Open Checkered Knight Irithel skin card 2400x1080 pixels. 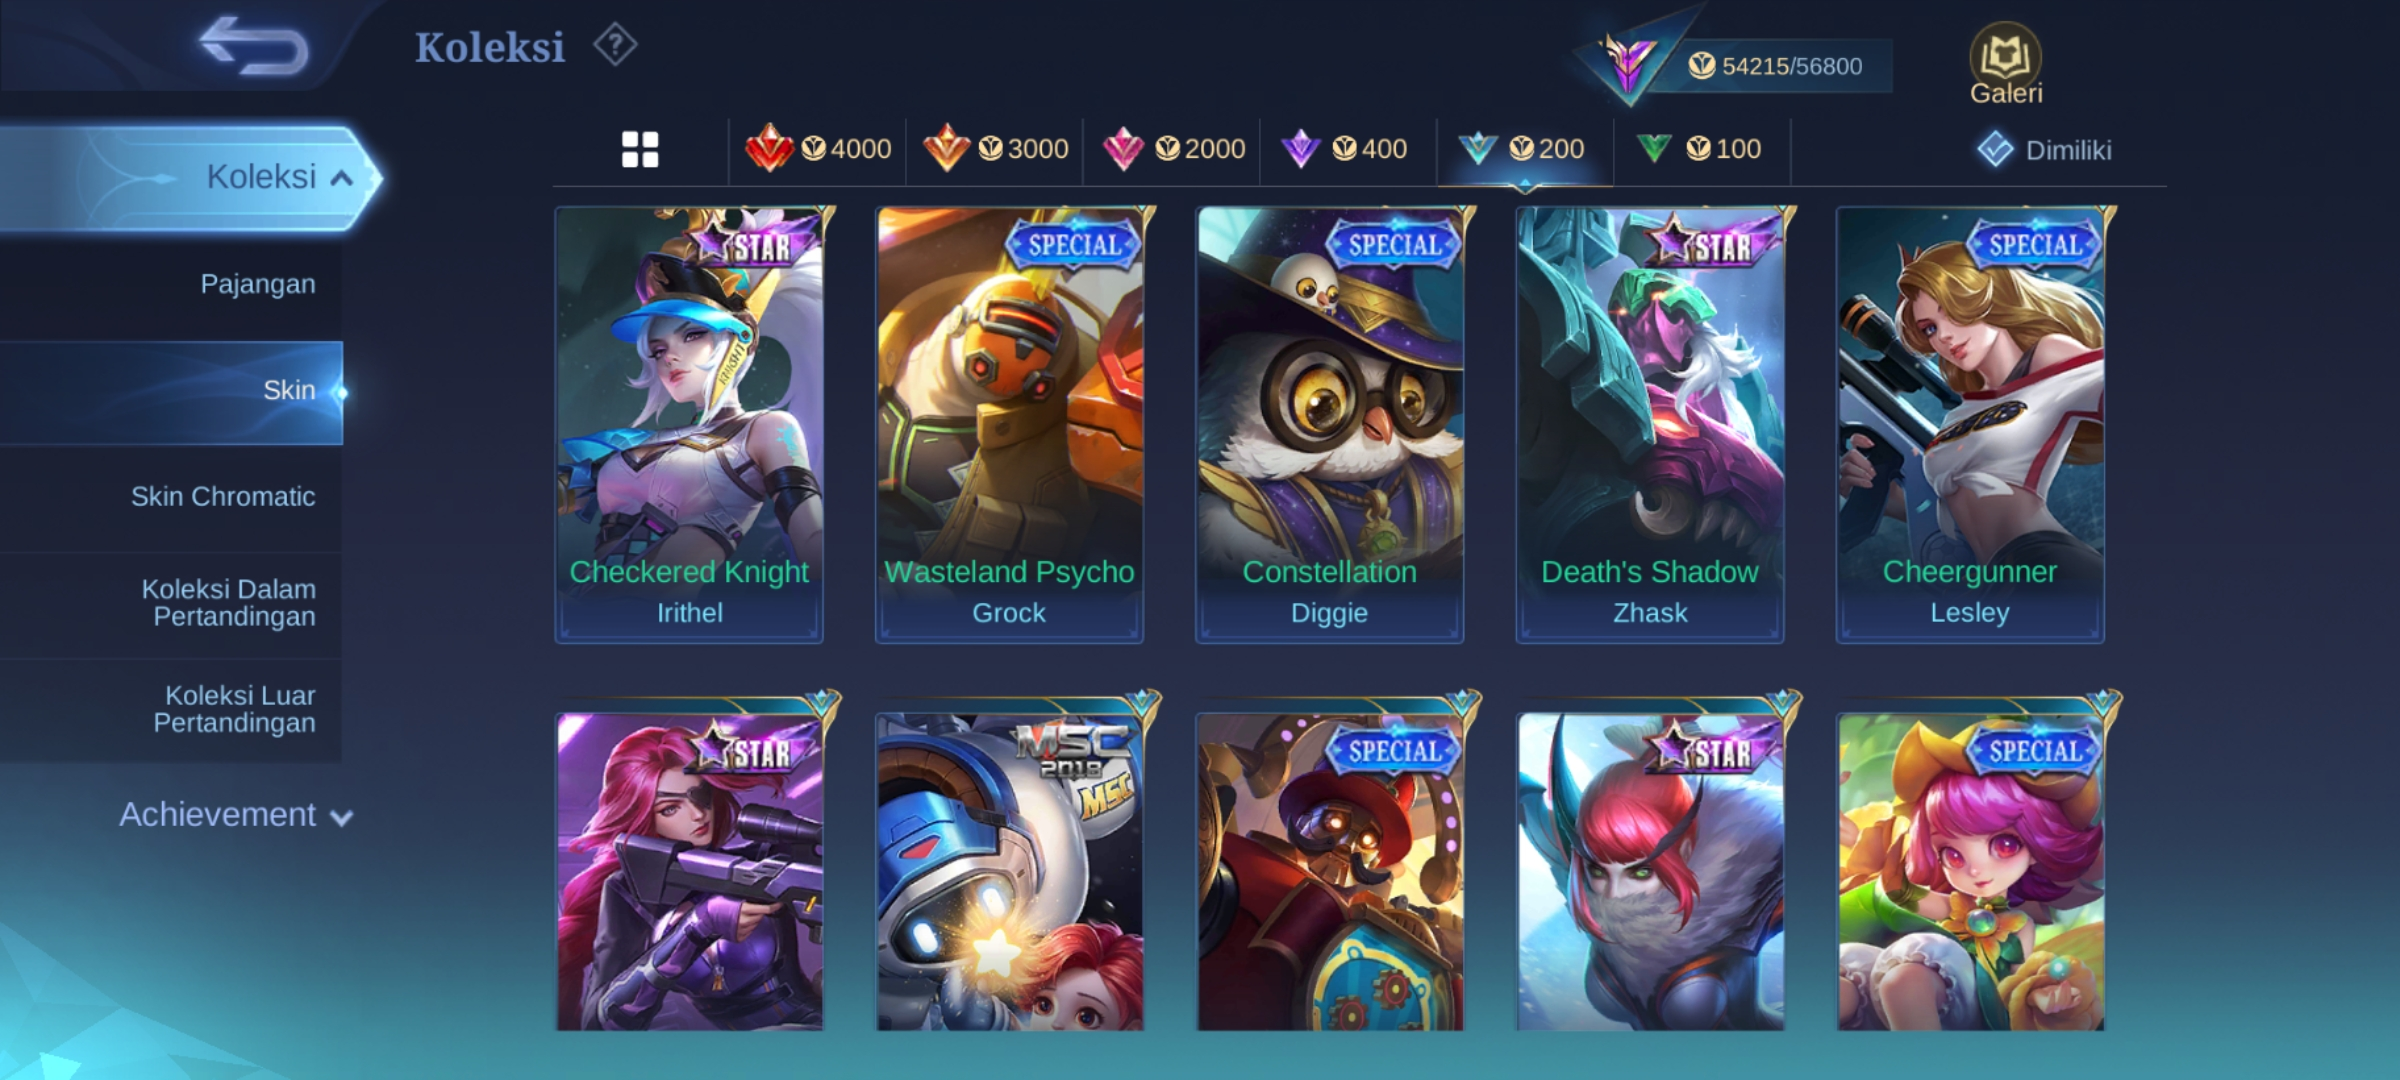689,425
